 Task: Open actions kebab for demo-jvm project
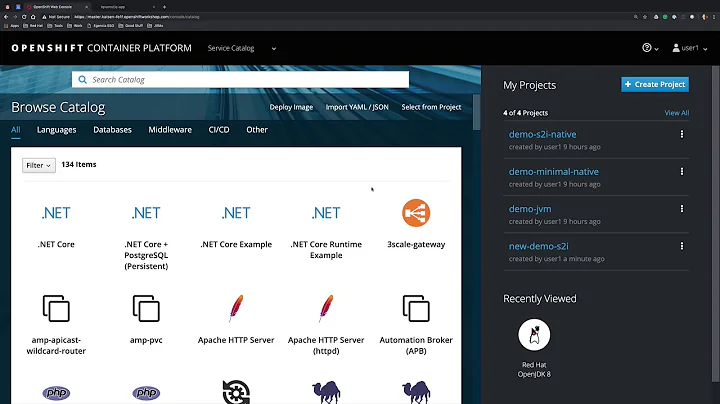coord(682,208)
